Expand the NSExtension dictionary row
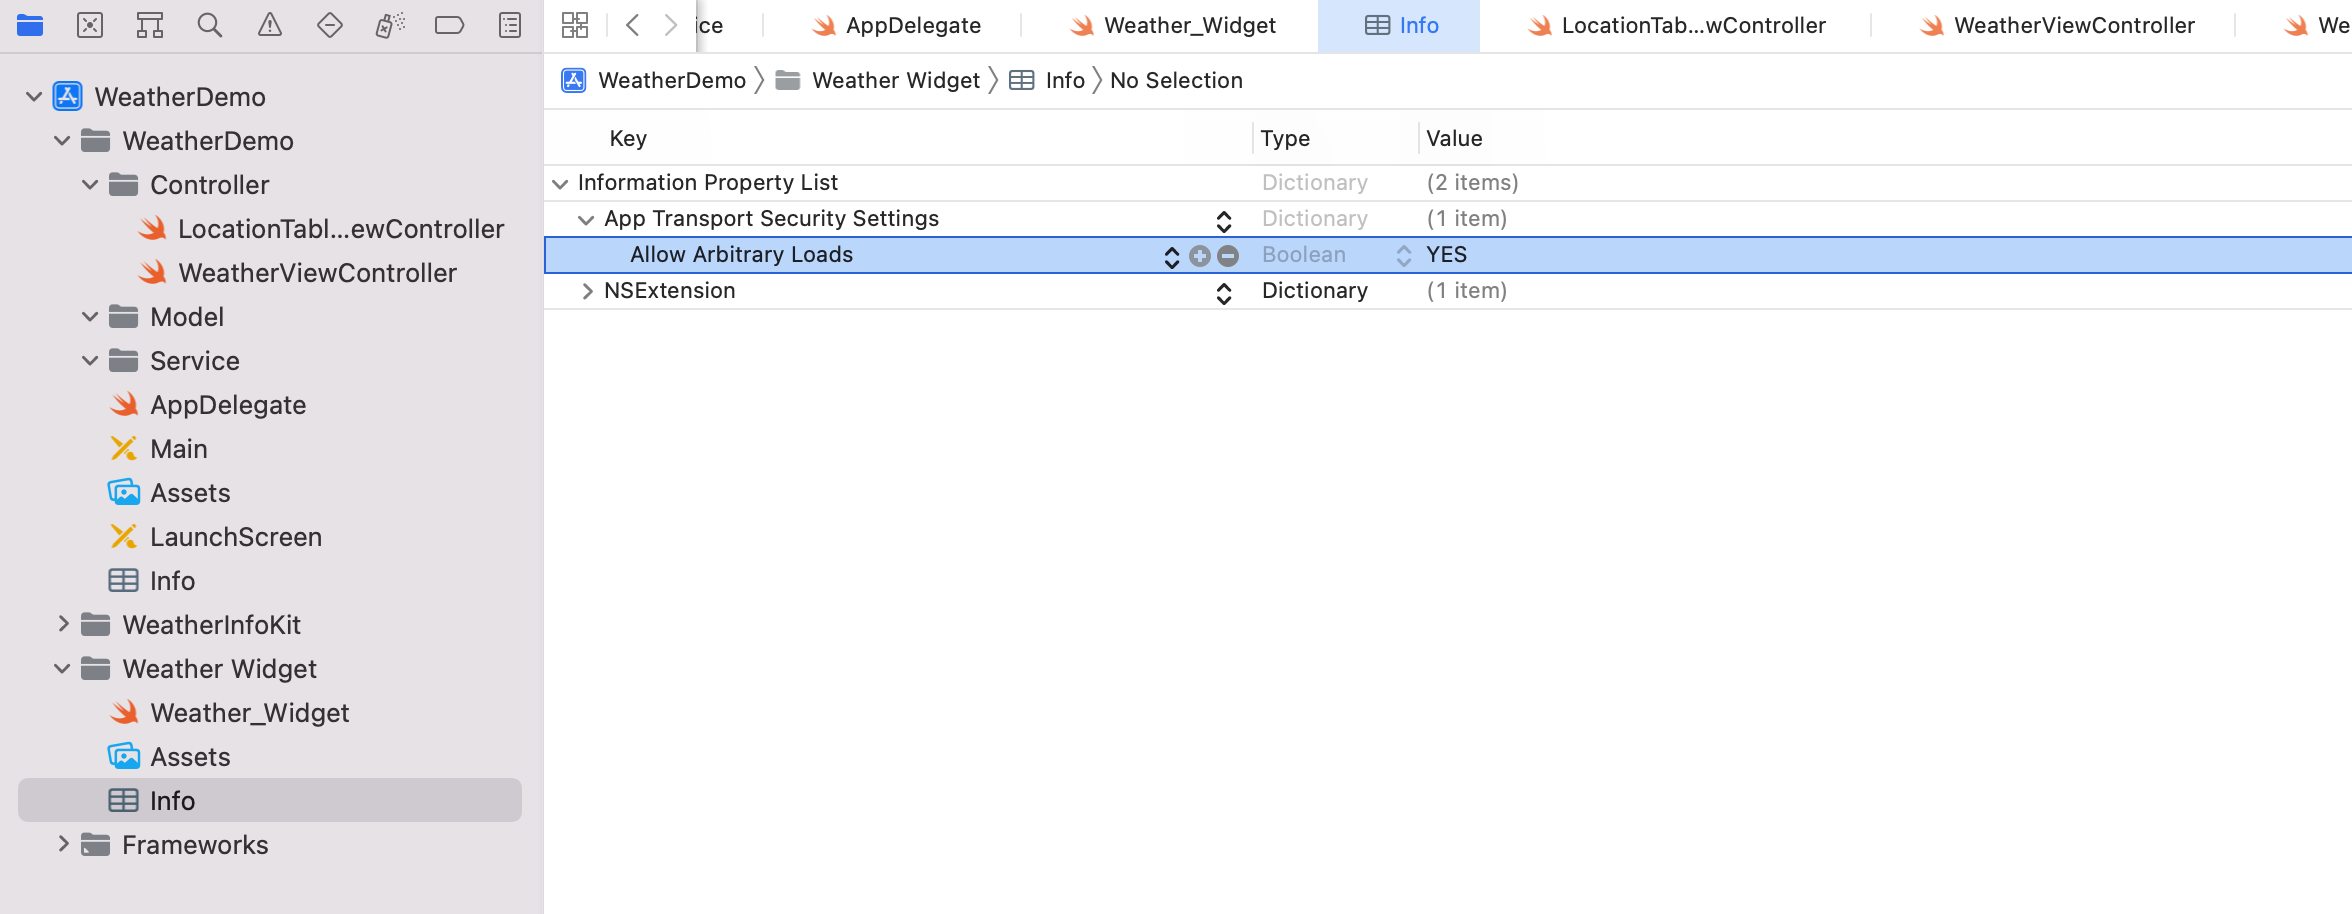This screenshot has height=914, width=2352. point(587,291)
